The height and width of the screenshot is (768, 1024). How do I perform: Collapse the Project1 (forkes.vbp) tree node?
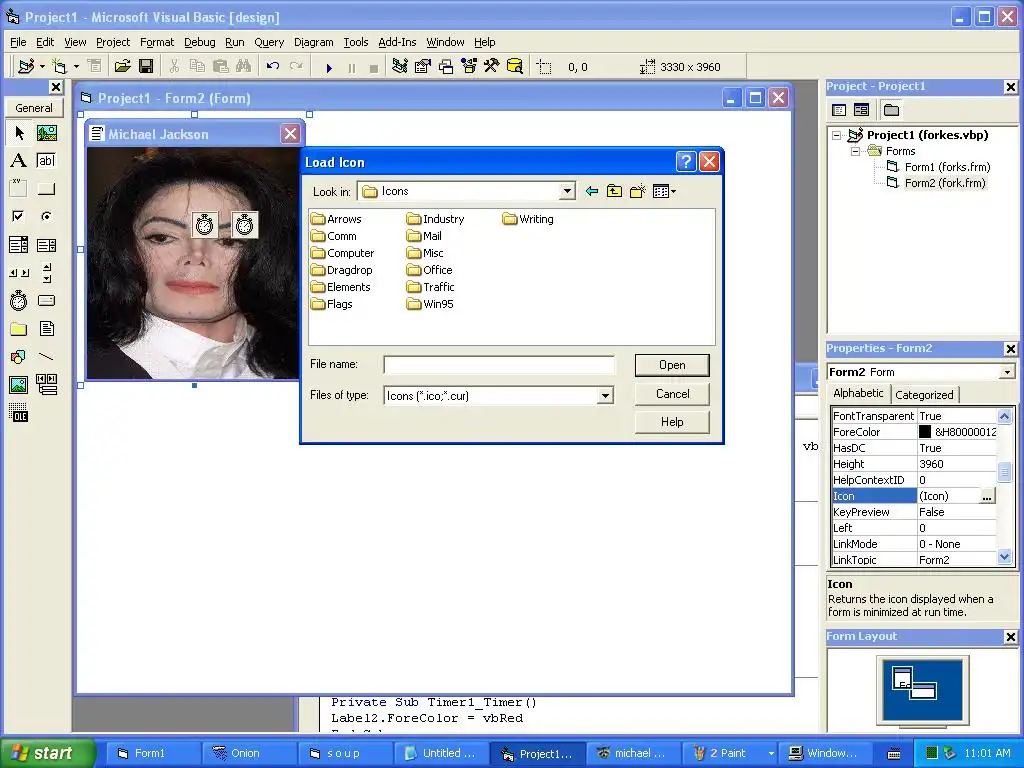coord(837,135)
